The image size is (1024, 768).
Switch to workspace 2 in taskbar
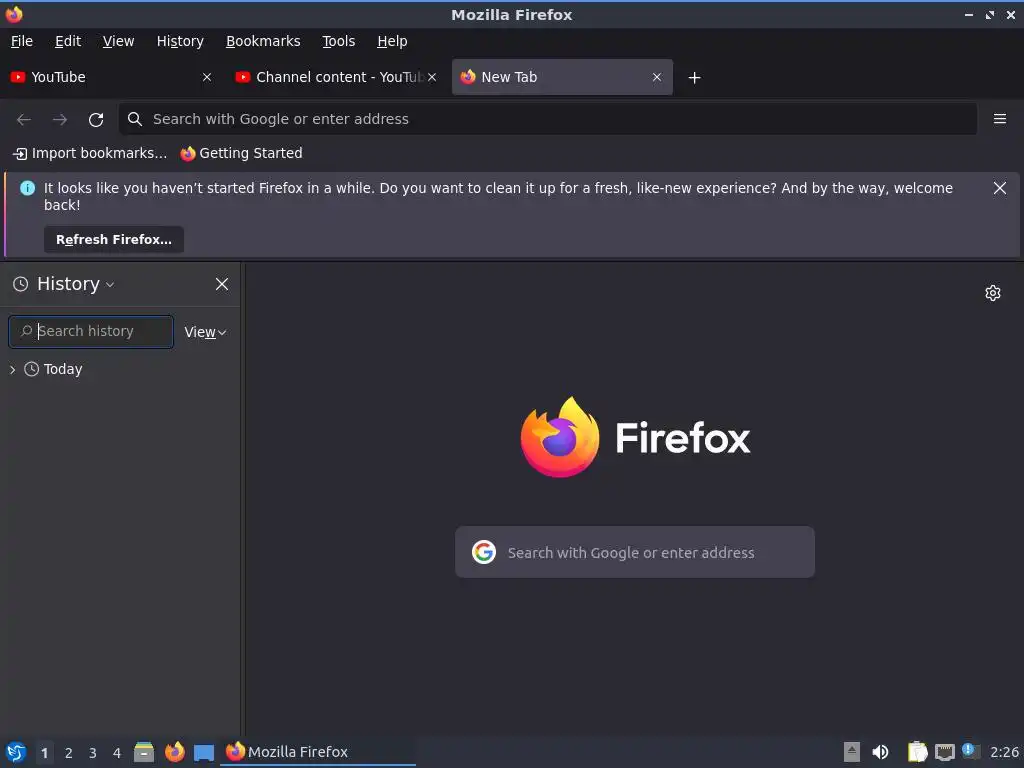69,753
